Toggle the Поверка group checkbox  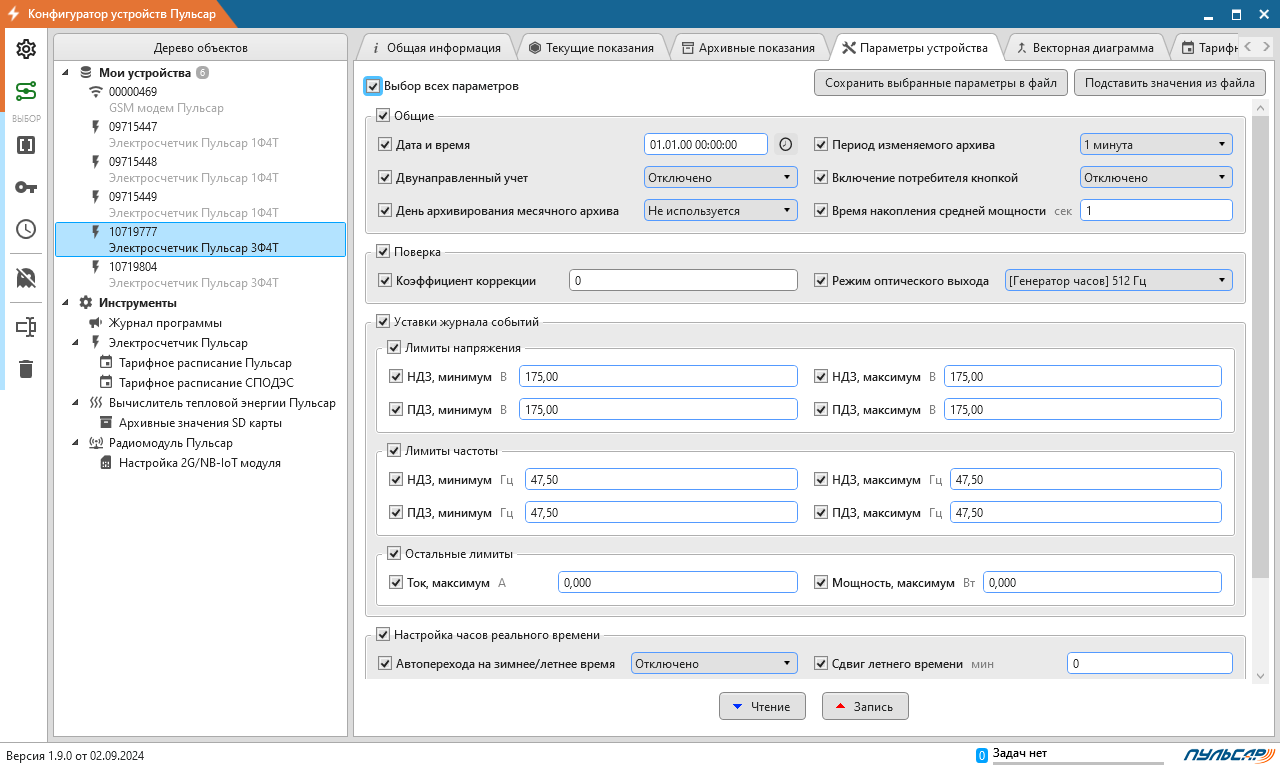coord(383,252)
